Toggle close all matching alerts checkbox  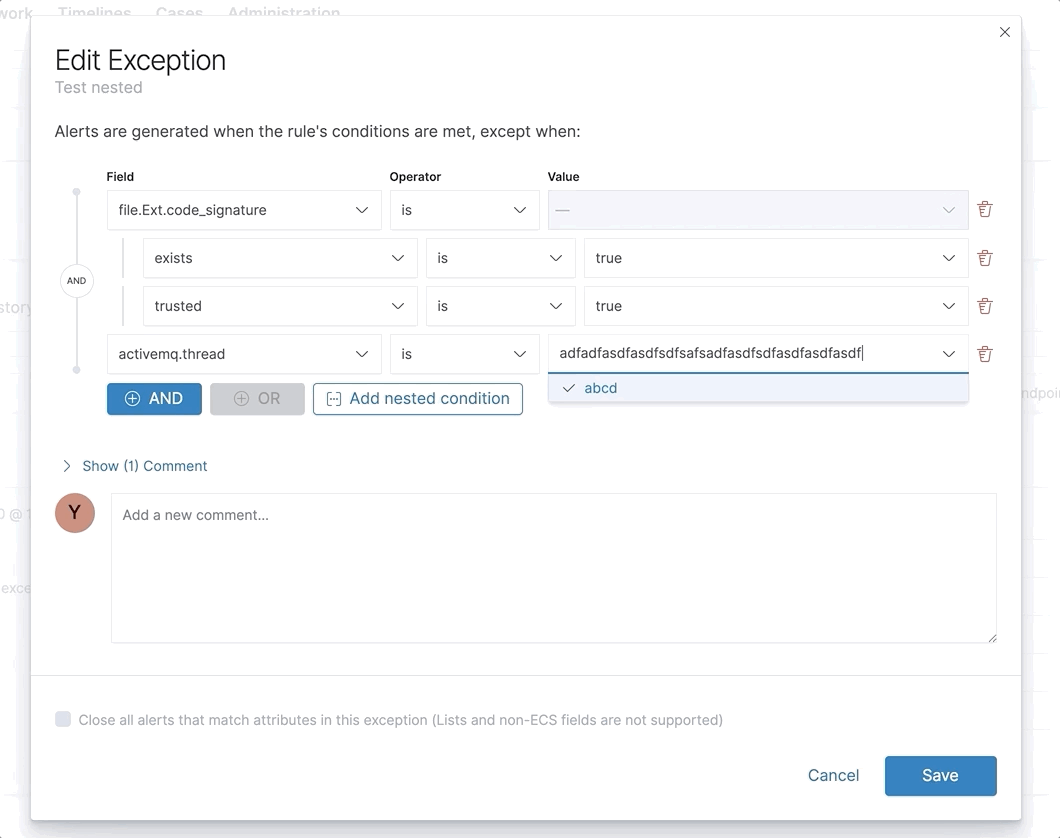(x=63, y=719)
